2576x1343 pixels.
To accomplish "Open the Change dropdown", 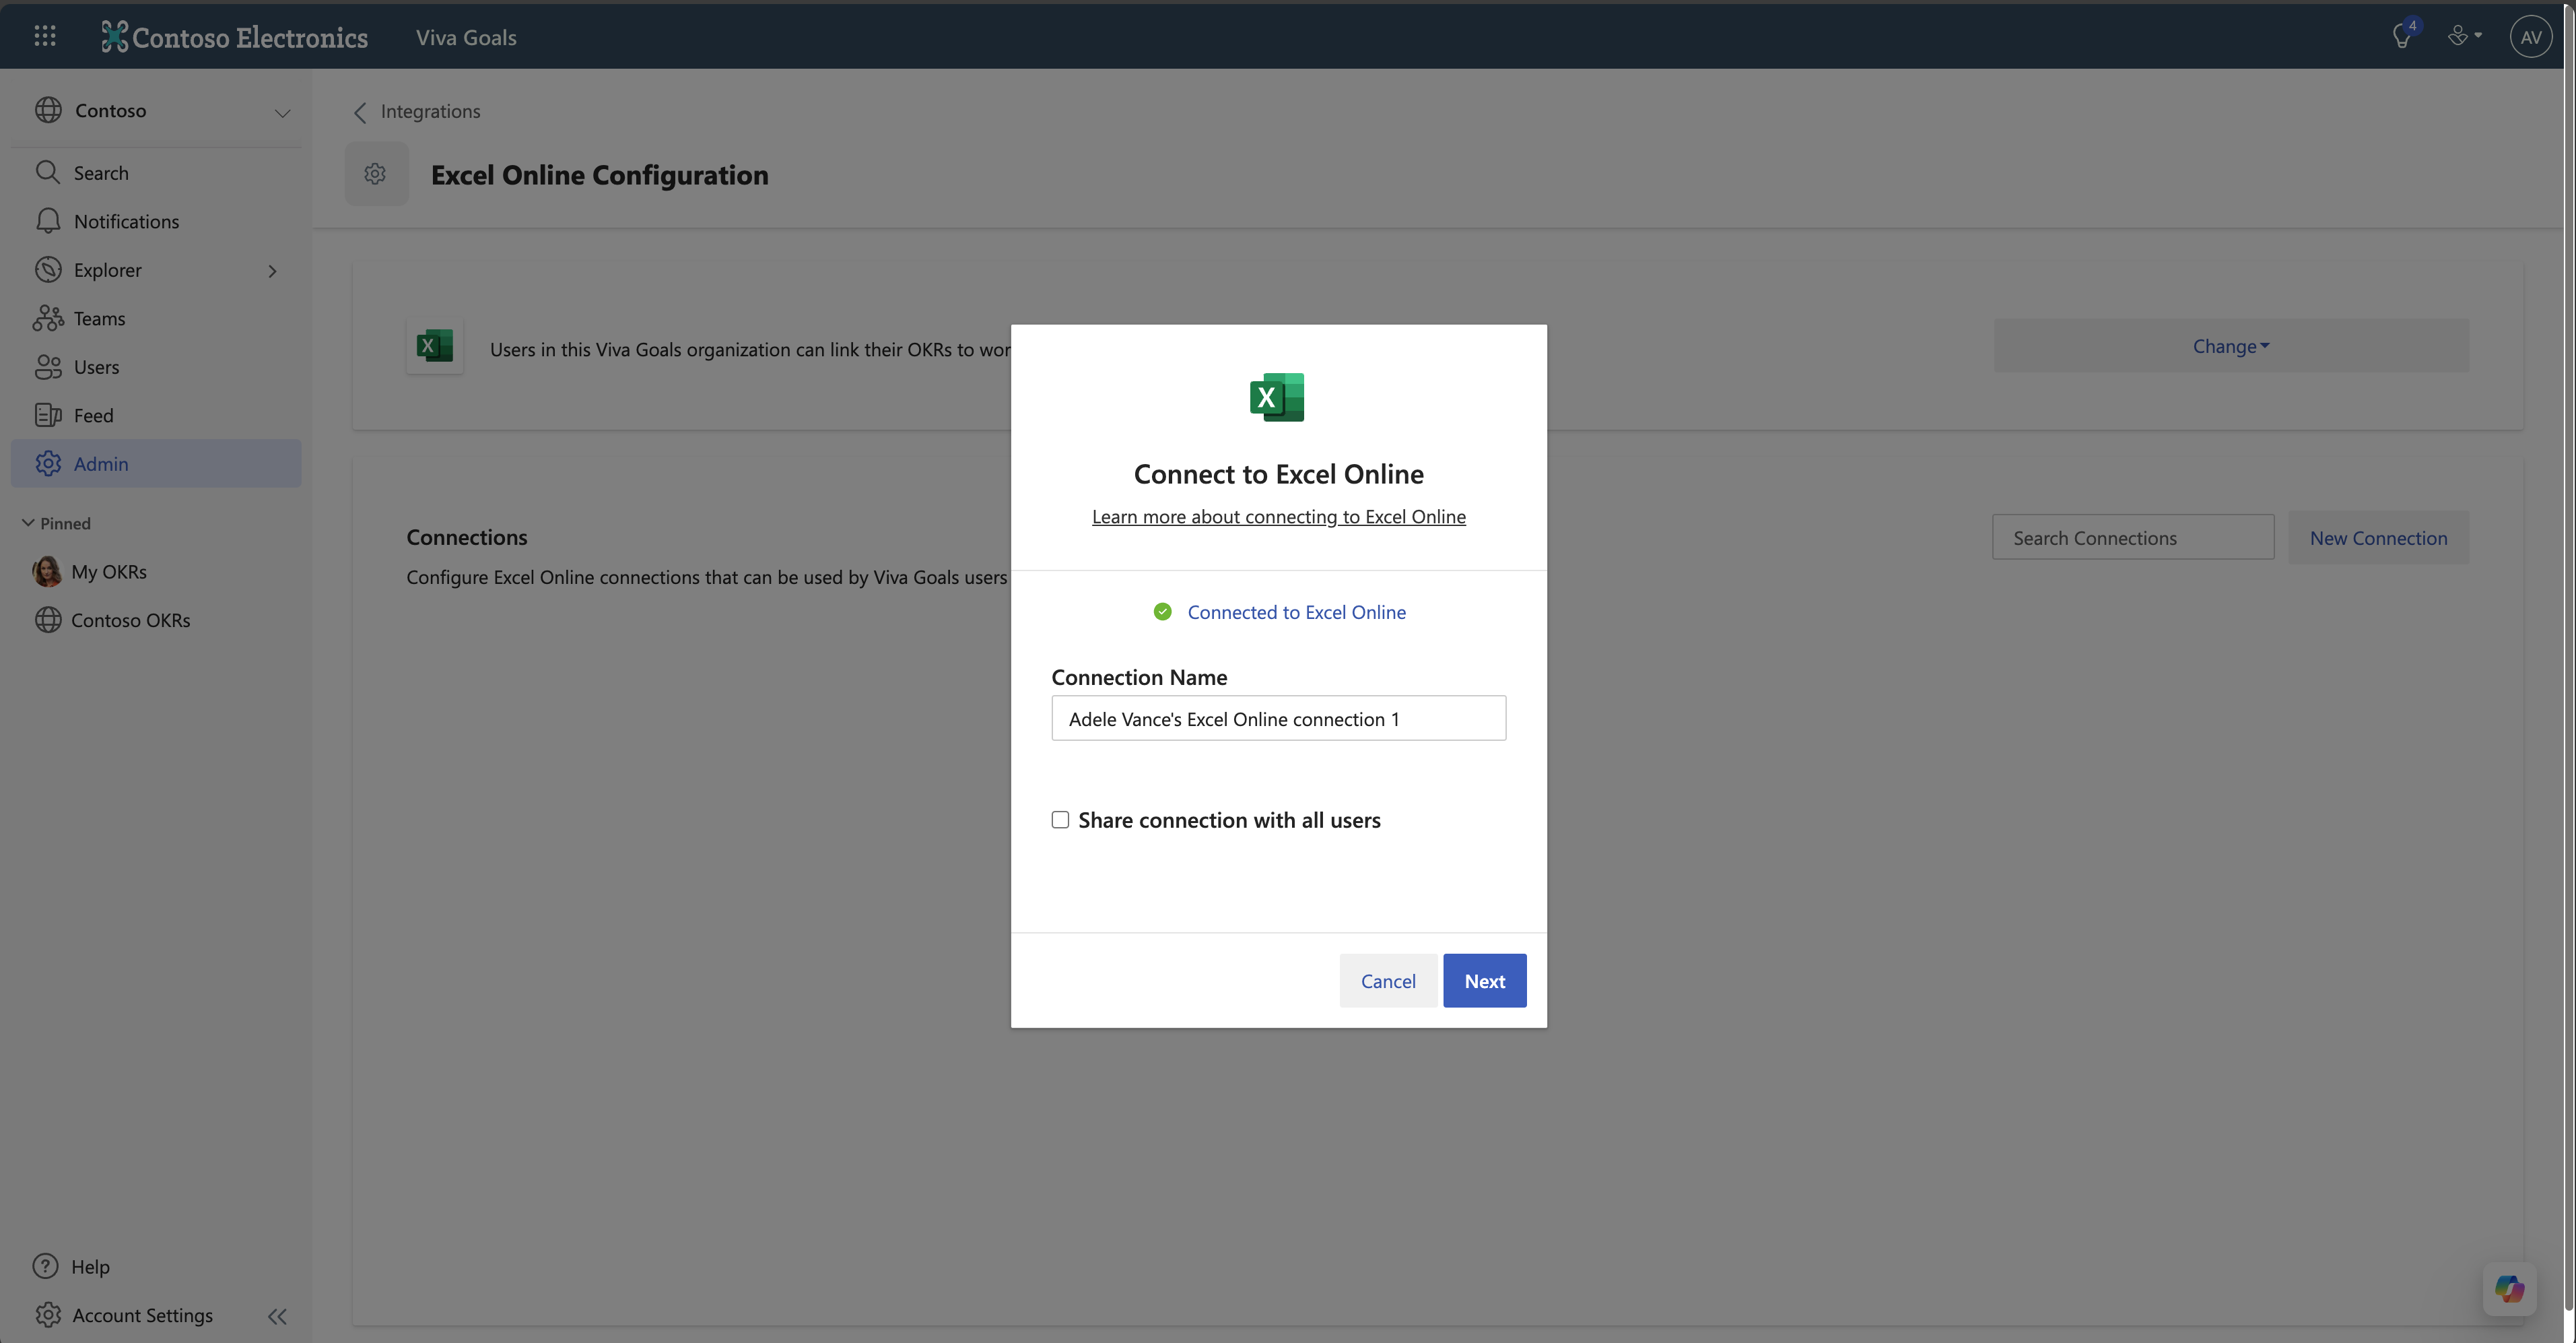I will tap(2230, 346).
